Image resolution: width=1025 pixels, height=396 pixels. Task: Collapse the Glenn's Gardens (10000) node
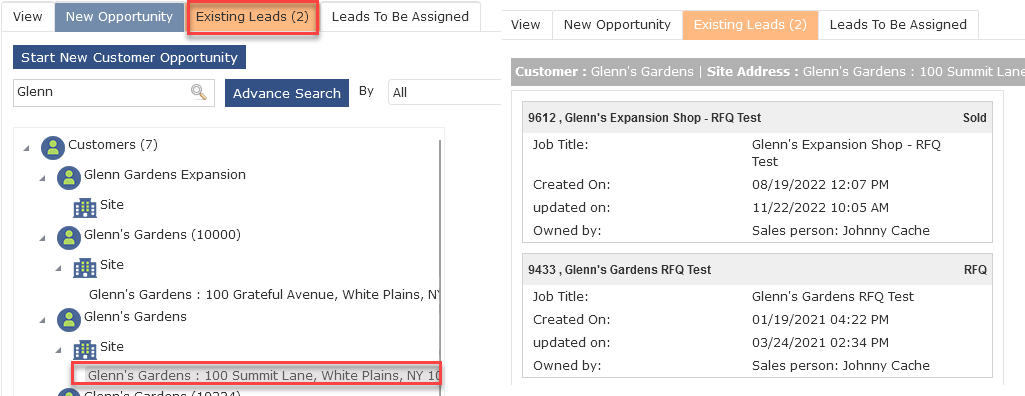click(x=42, y=239)
